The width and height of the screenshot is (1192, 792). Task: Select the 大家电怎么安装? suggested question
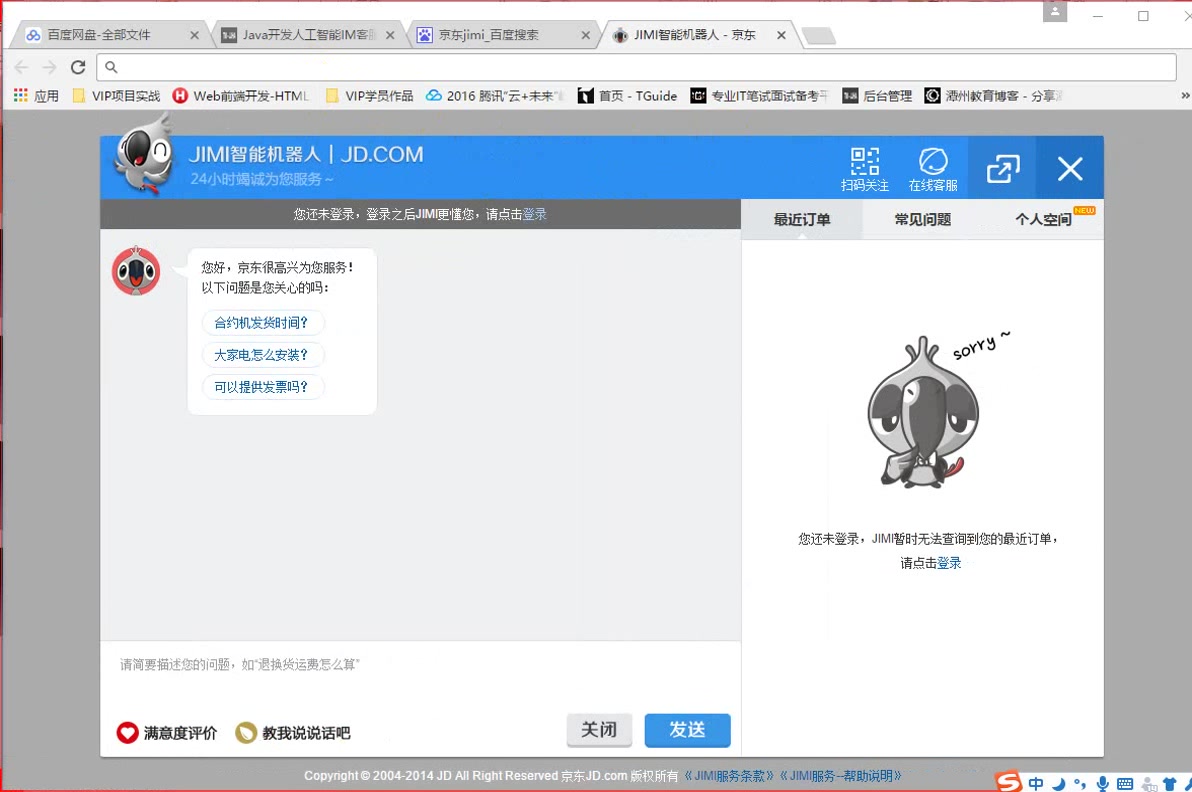262,355
